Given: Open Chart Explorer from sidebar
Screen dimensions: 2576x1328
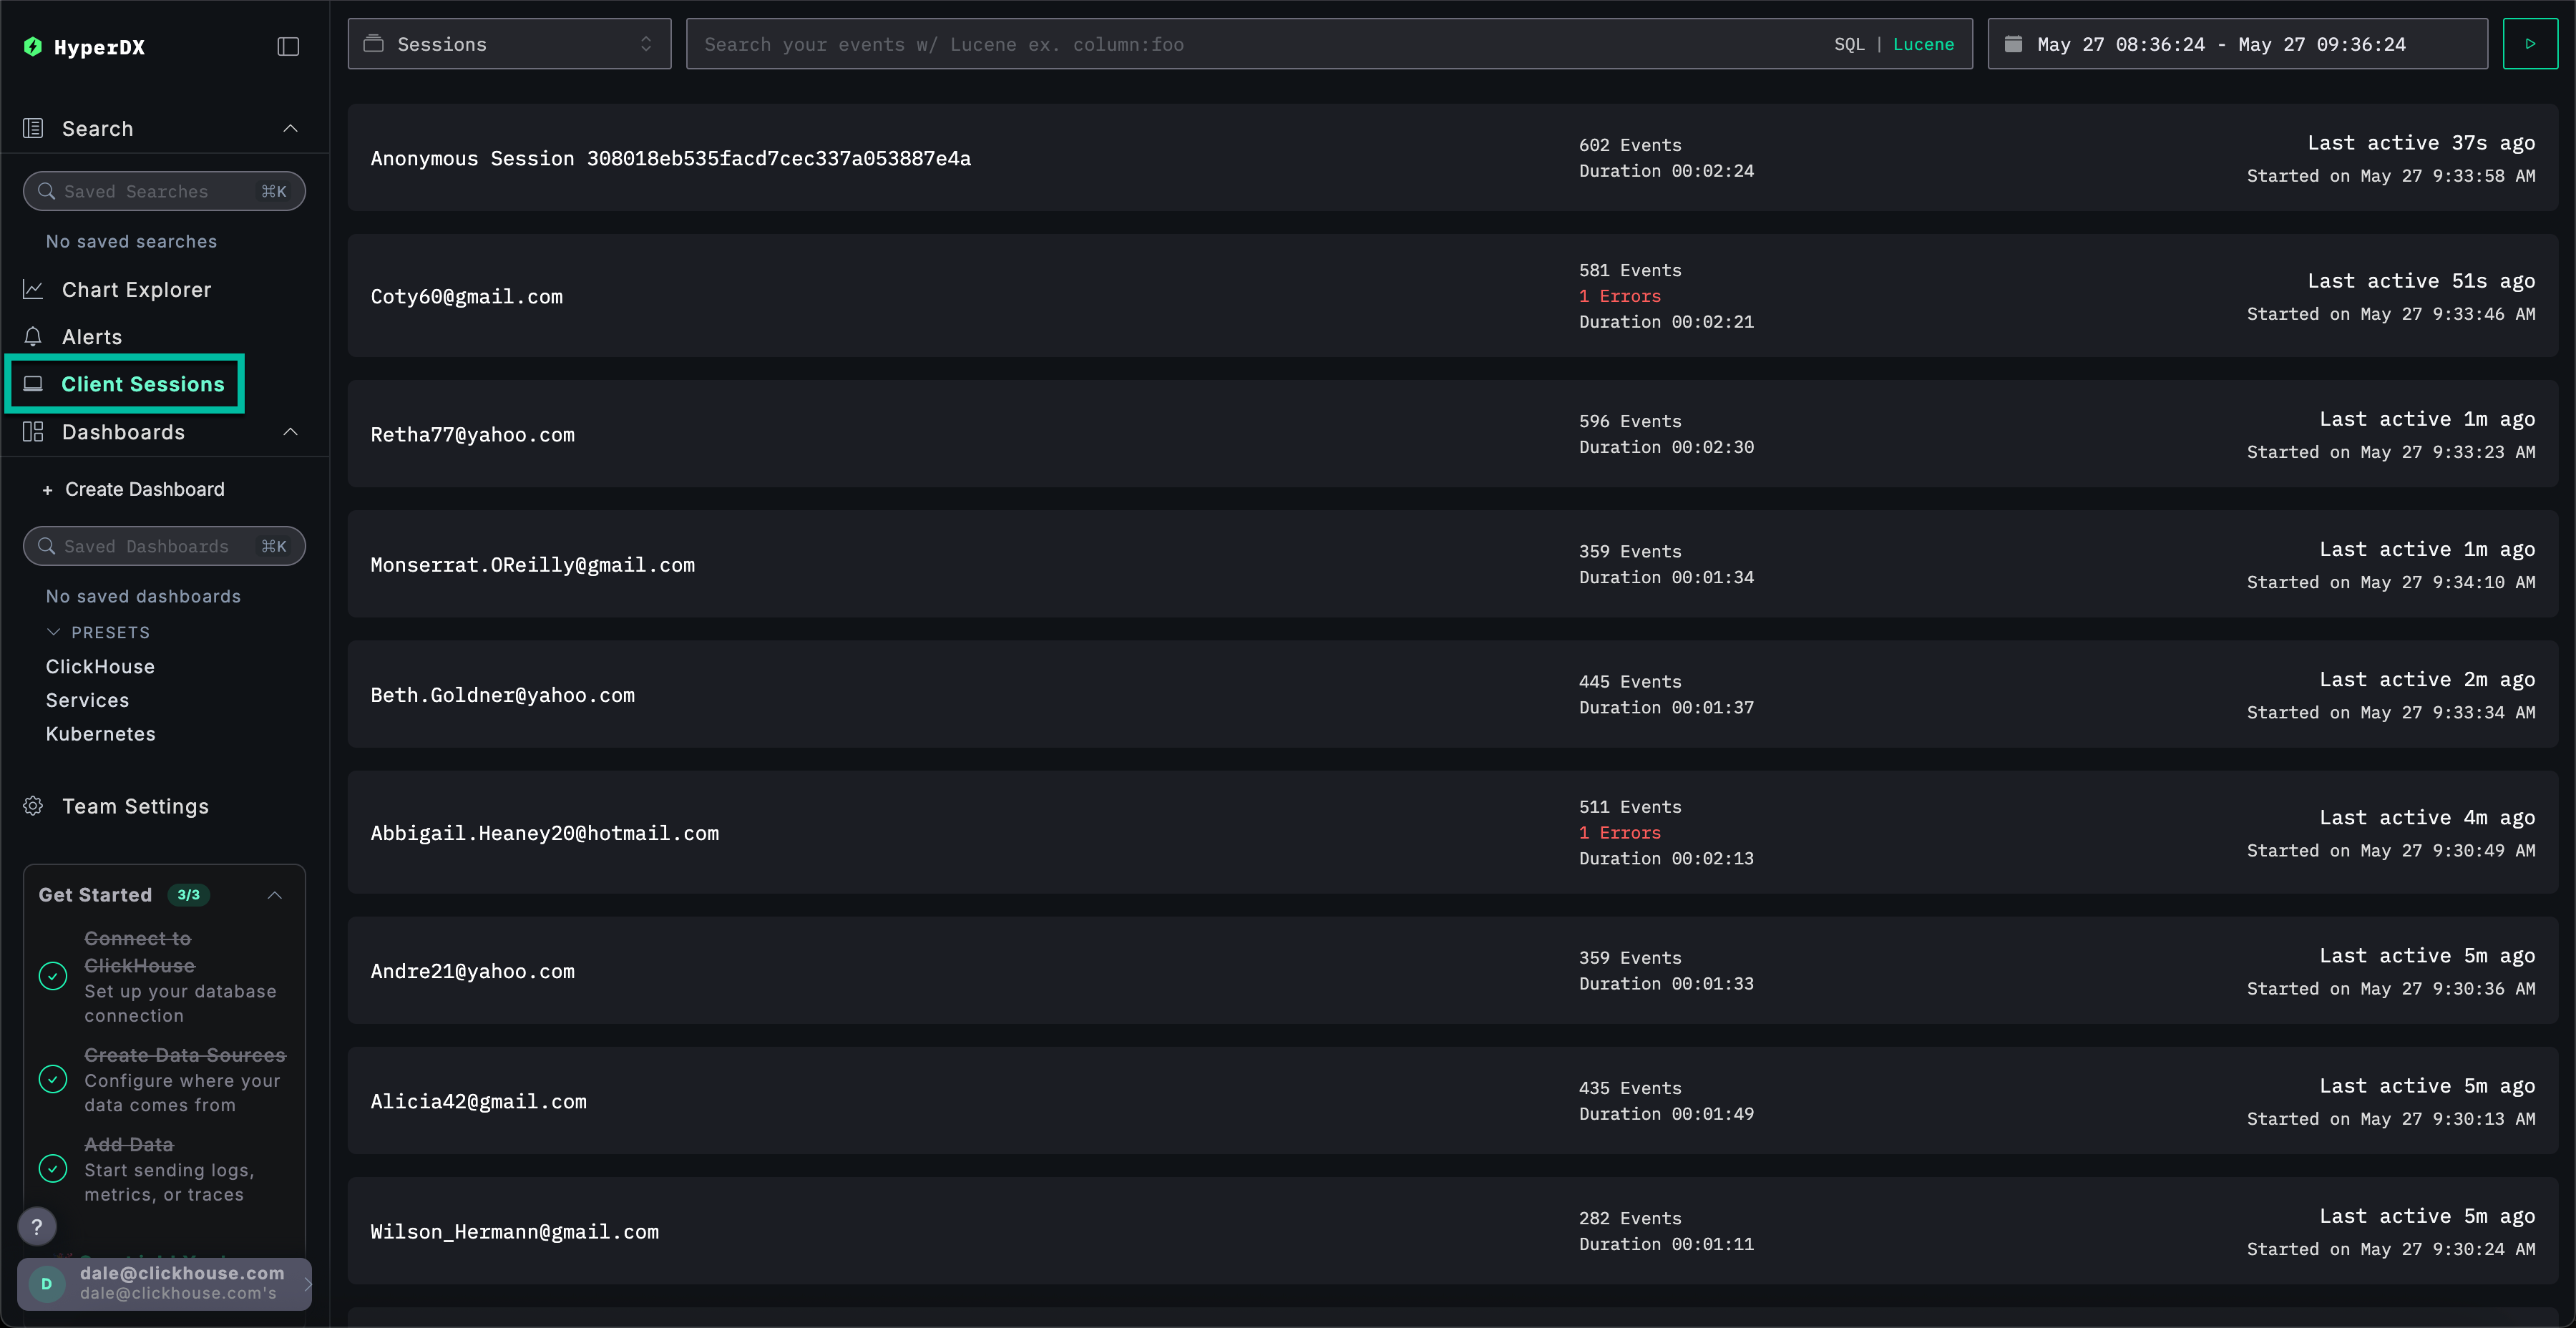Looking at the screenshot, I should (x=136, y=290).
